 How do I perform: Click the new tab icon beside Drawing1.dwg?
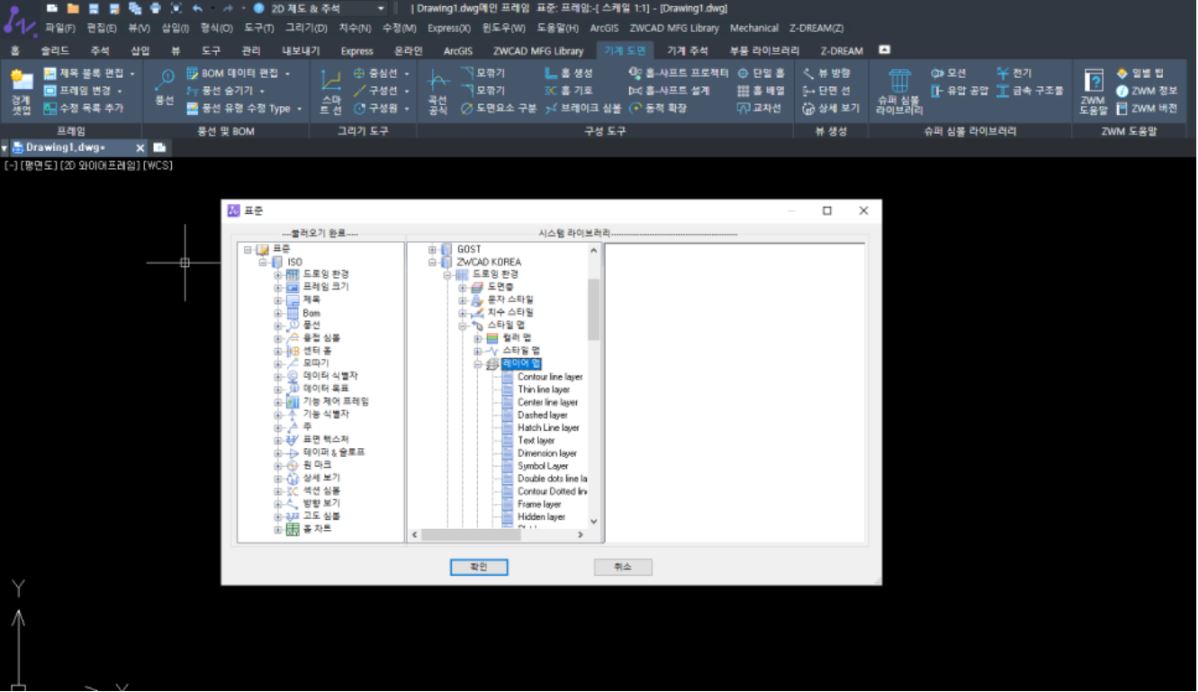pyautogui.click(x=159, y=147)
